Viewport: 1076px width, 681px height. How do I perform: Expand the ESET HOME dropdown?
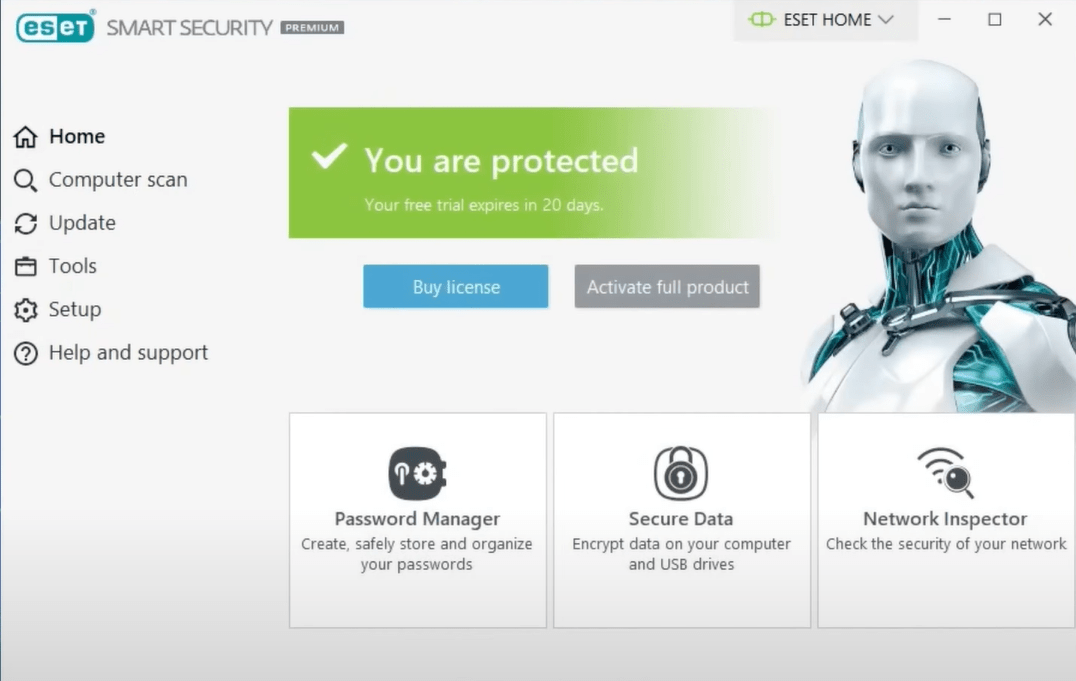click(x=825, y=20)
